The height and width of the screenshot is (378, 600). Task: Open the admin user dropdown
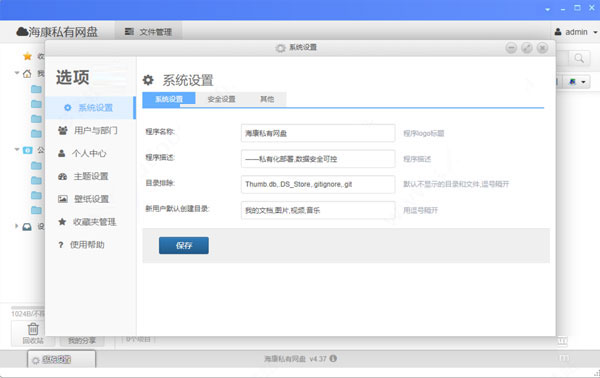576,32
